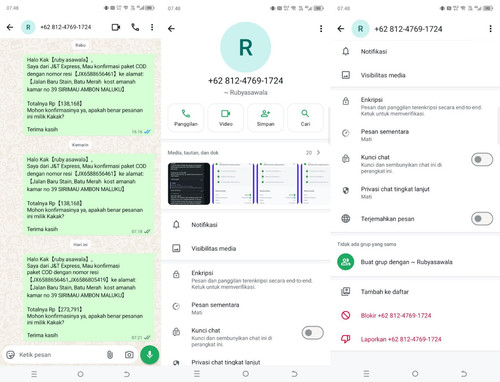Tap the Video button on contact info
This screenshot has width=500, height=382.
226,118
